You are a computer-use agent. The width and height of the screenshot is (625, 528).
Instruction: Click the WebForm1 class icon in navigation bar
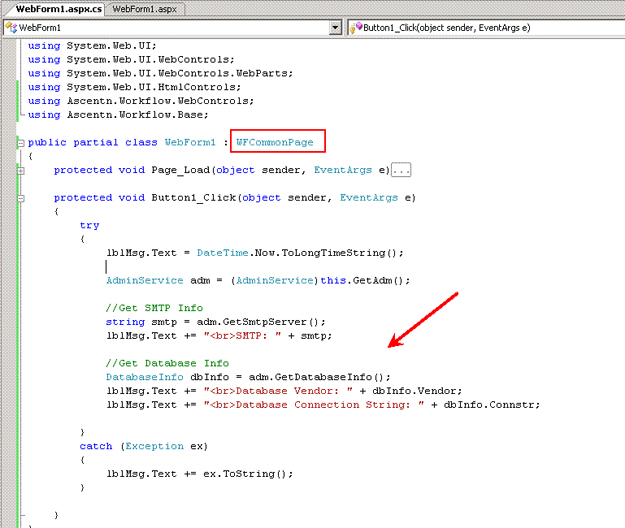[x=9, y=27]
